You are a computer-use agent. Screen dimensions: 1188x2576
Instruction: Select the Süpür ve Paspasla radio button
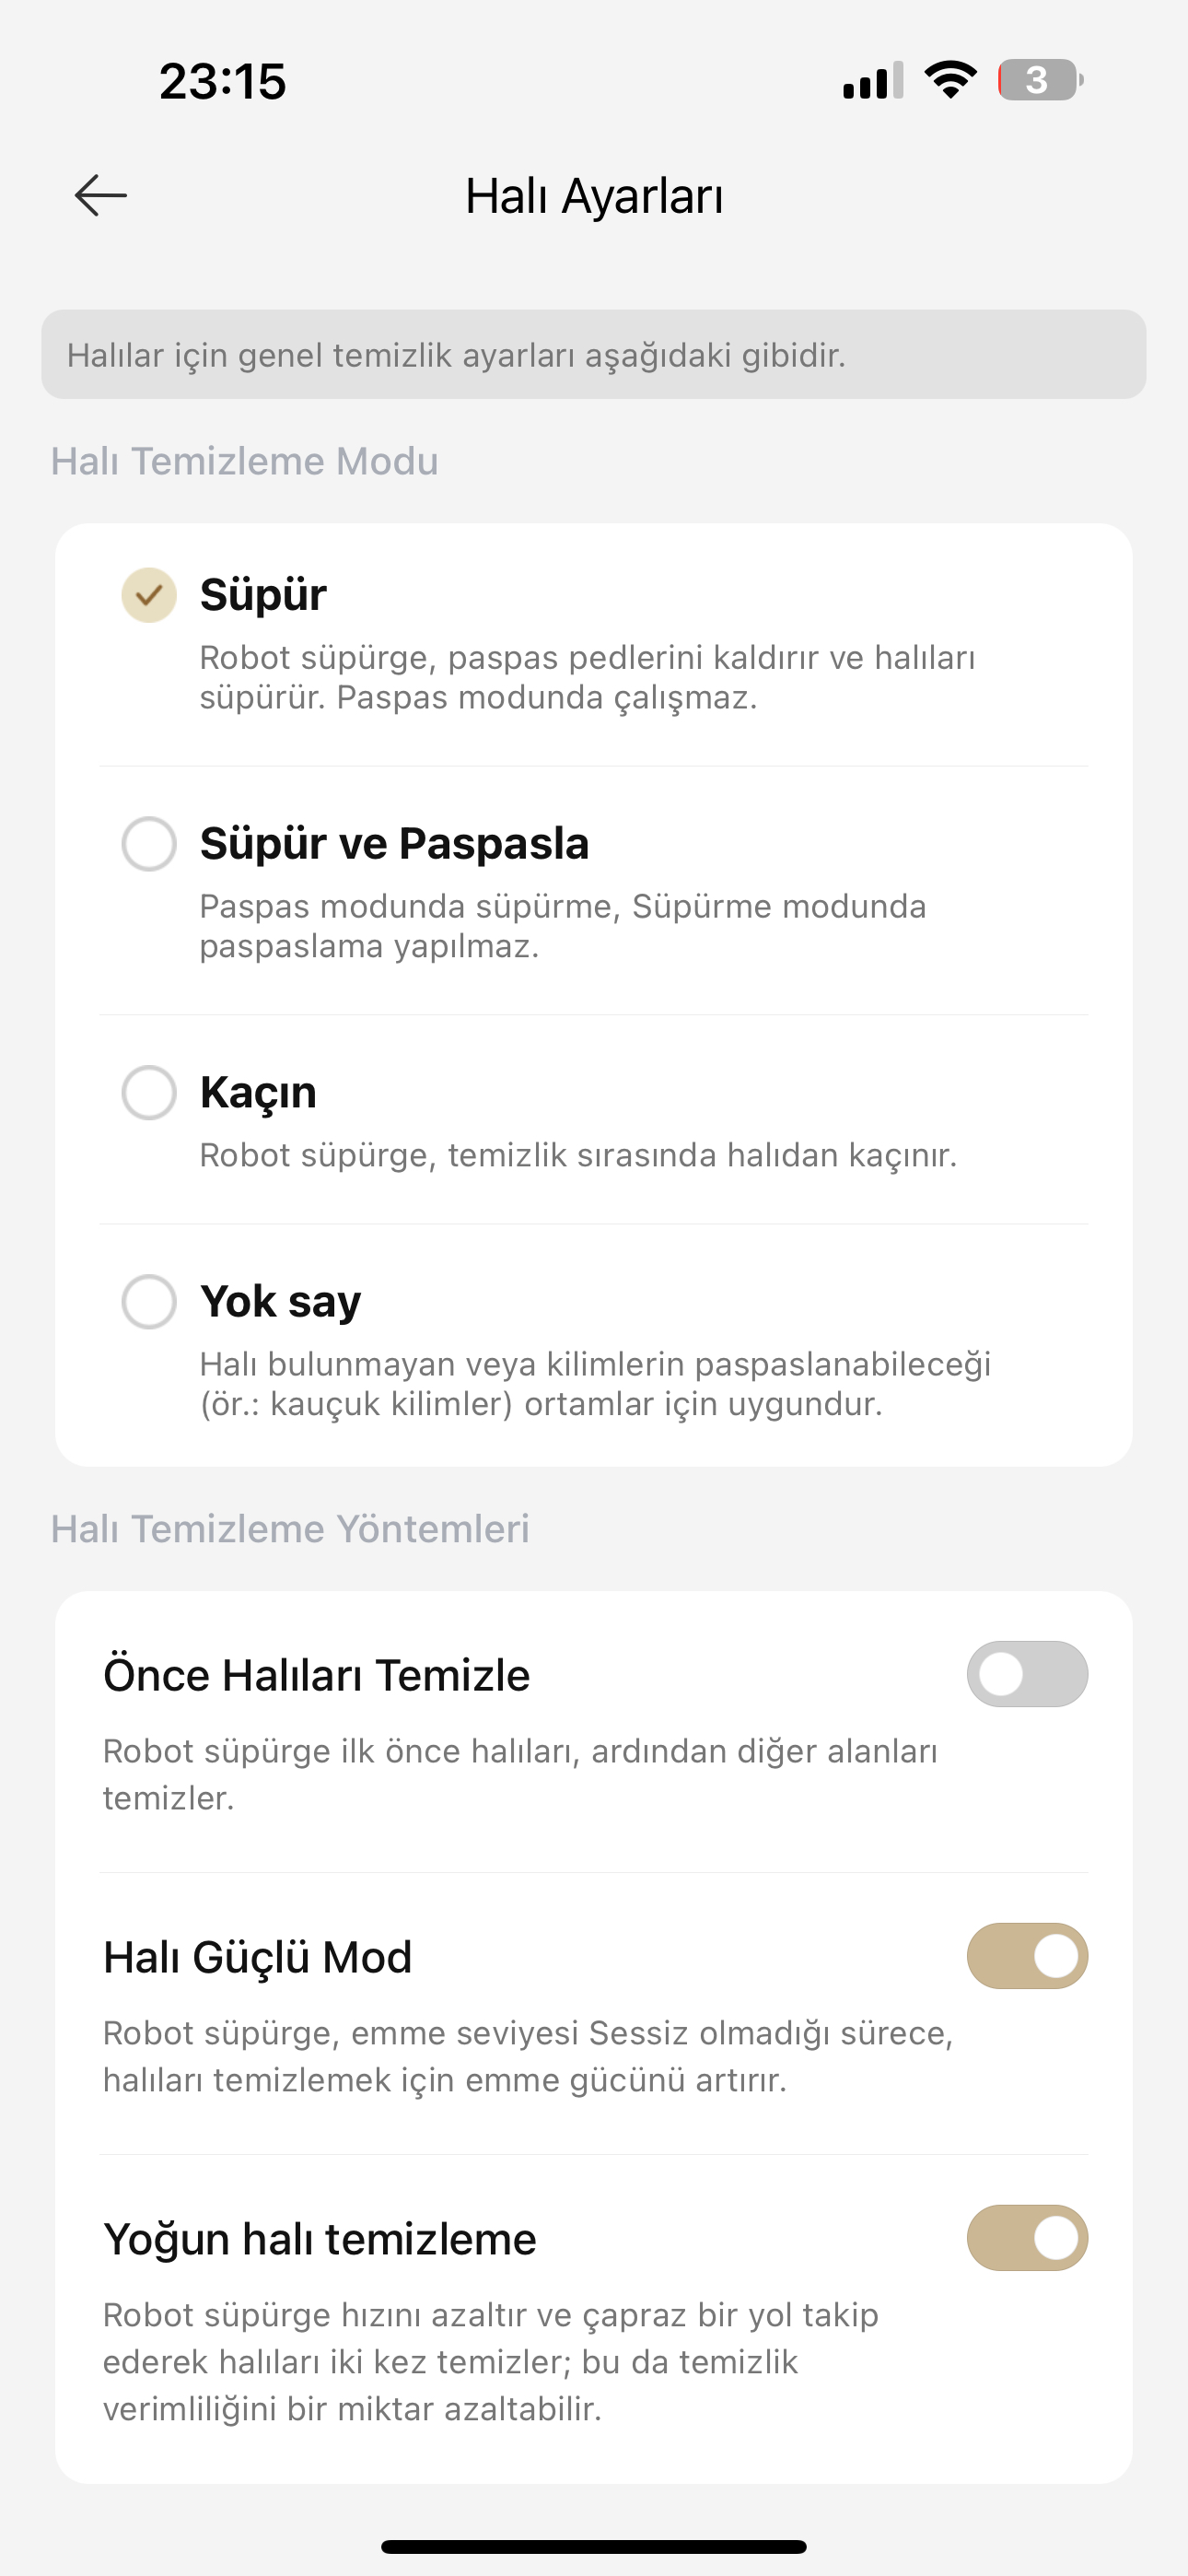(x=149, y=844)
